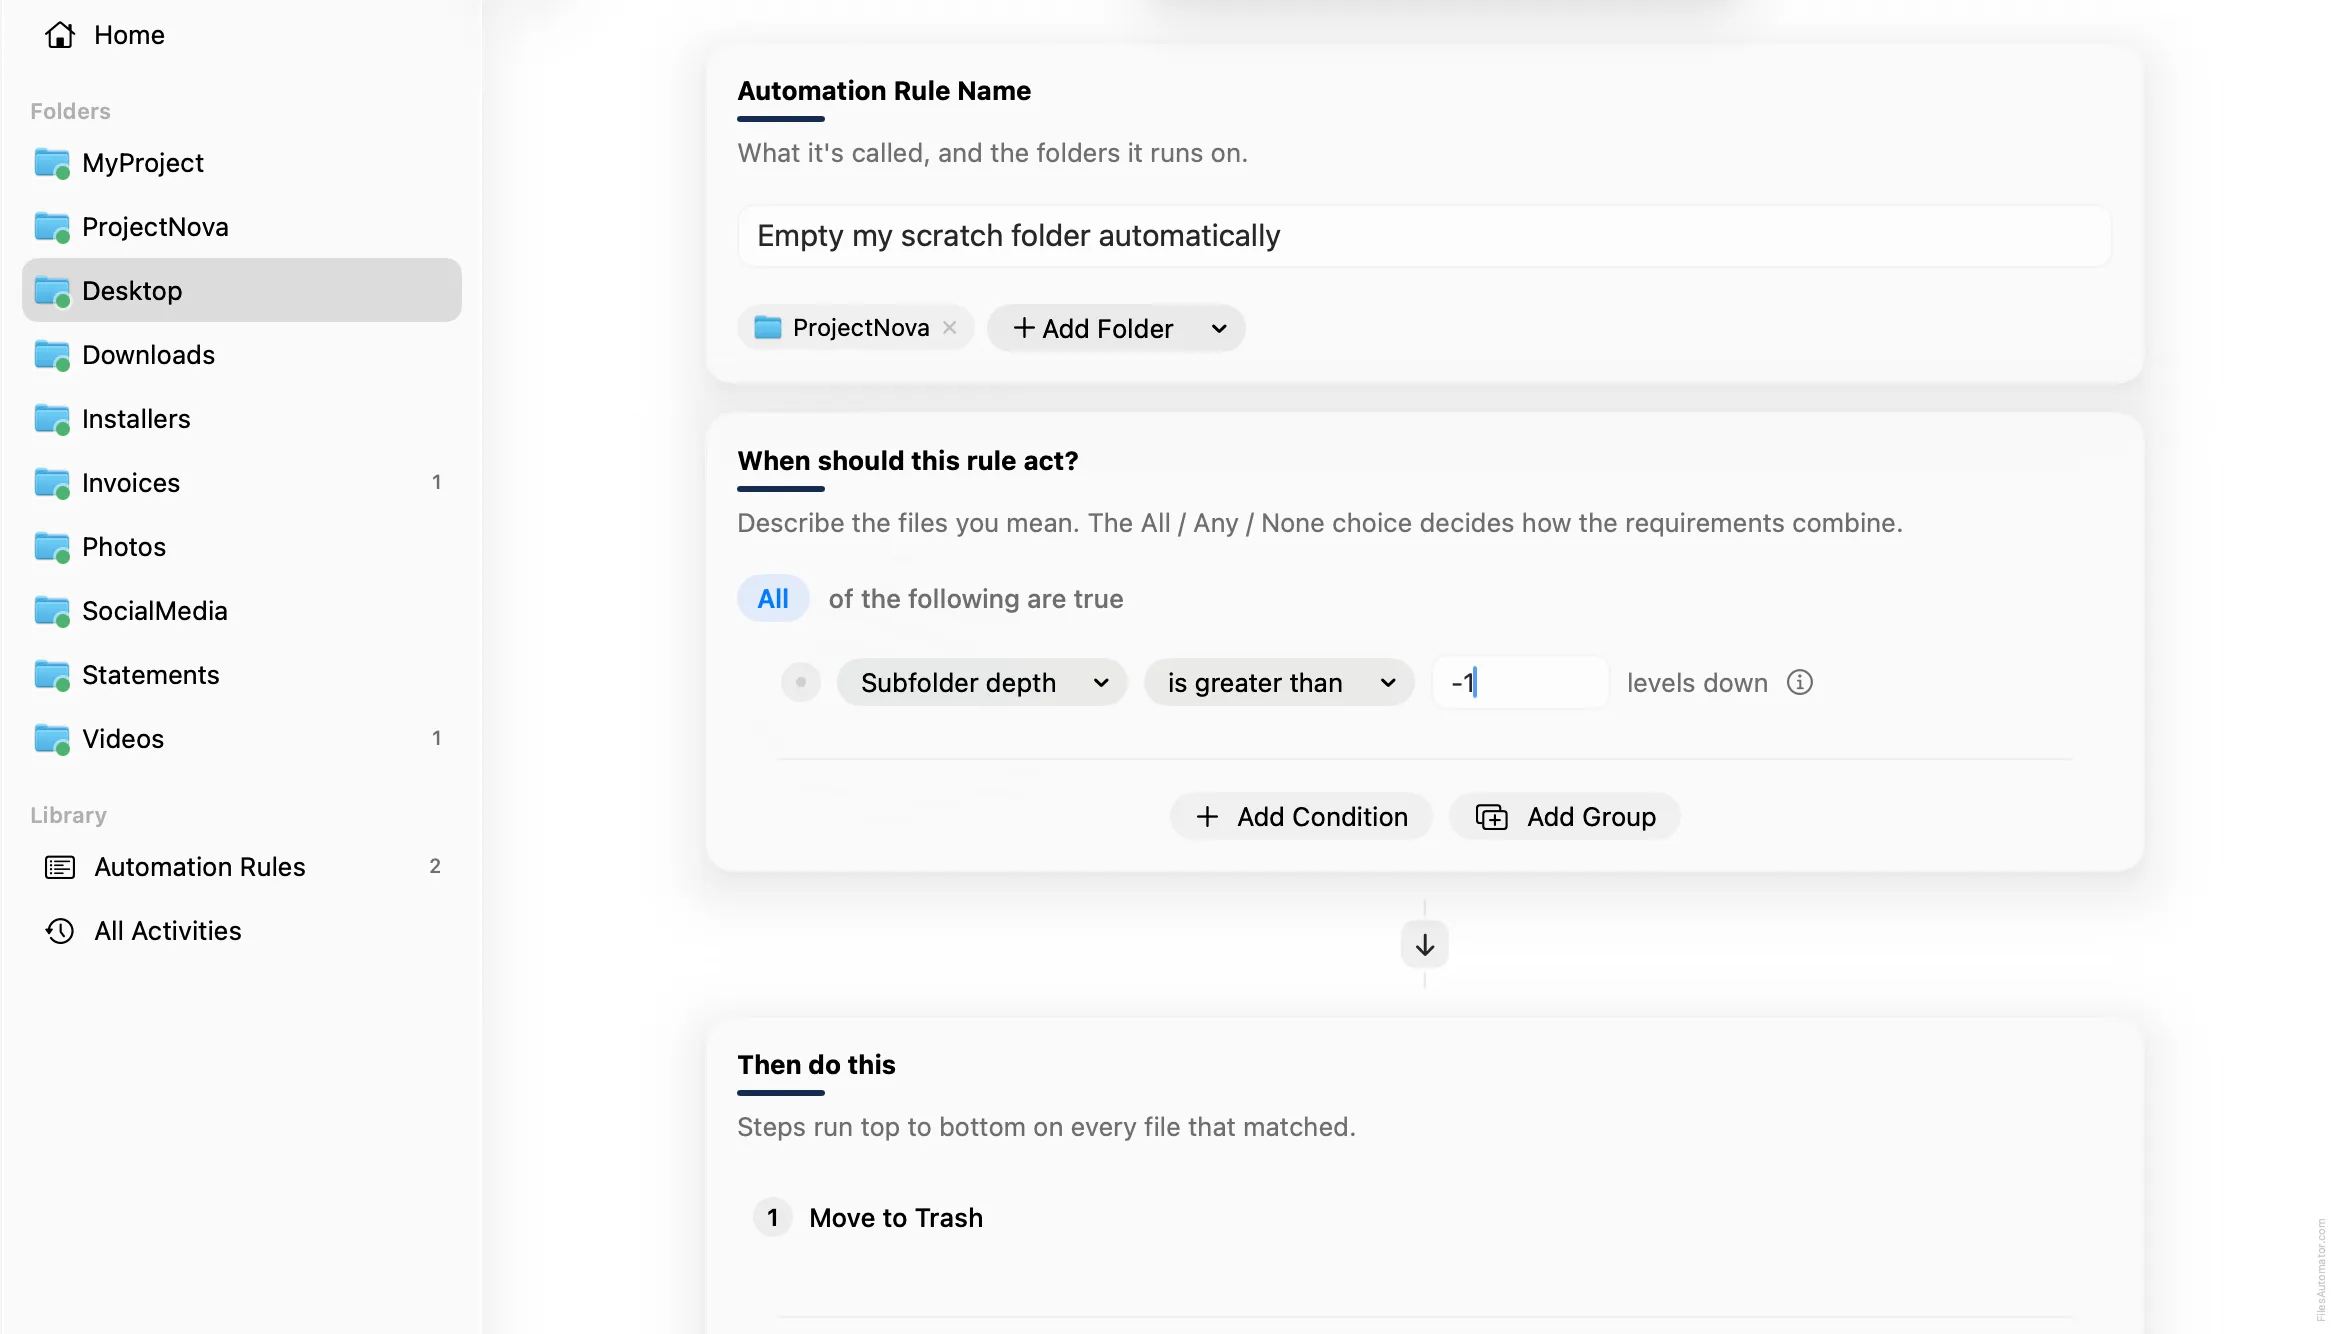Click the Statements folder icon
Screen dimensions: 2340x1334
coord(52,675)
